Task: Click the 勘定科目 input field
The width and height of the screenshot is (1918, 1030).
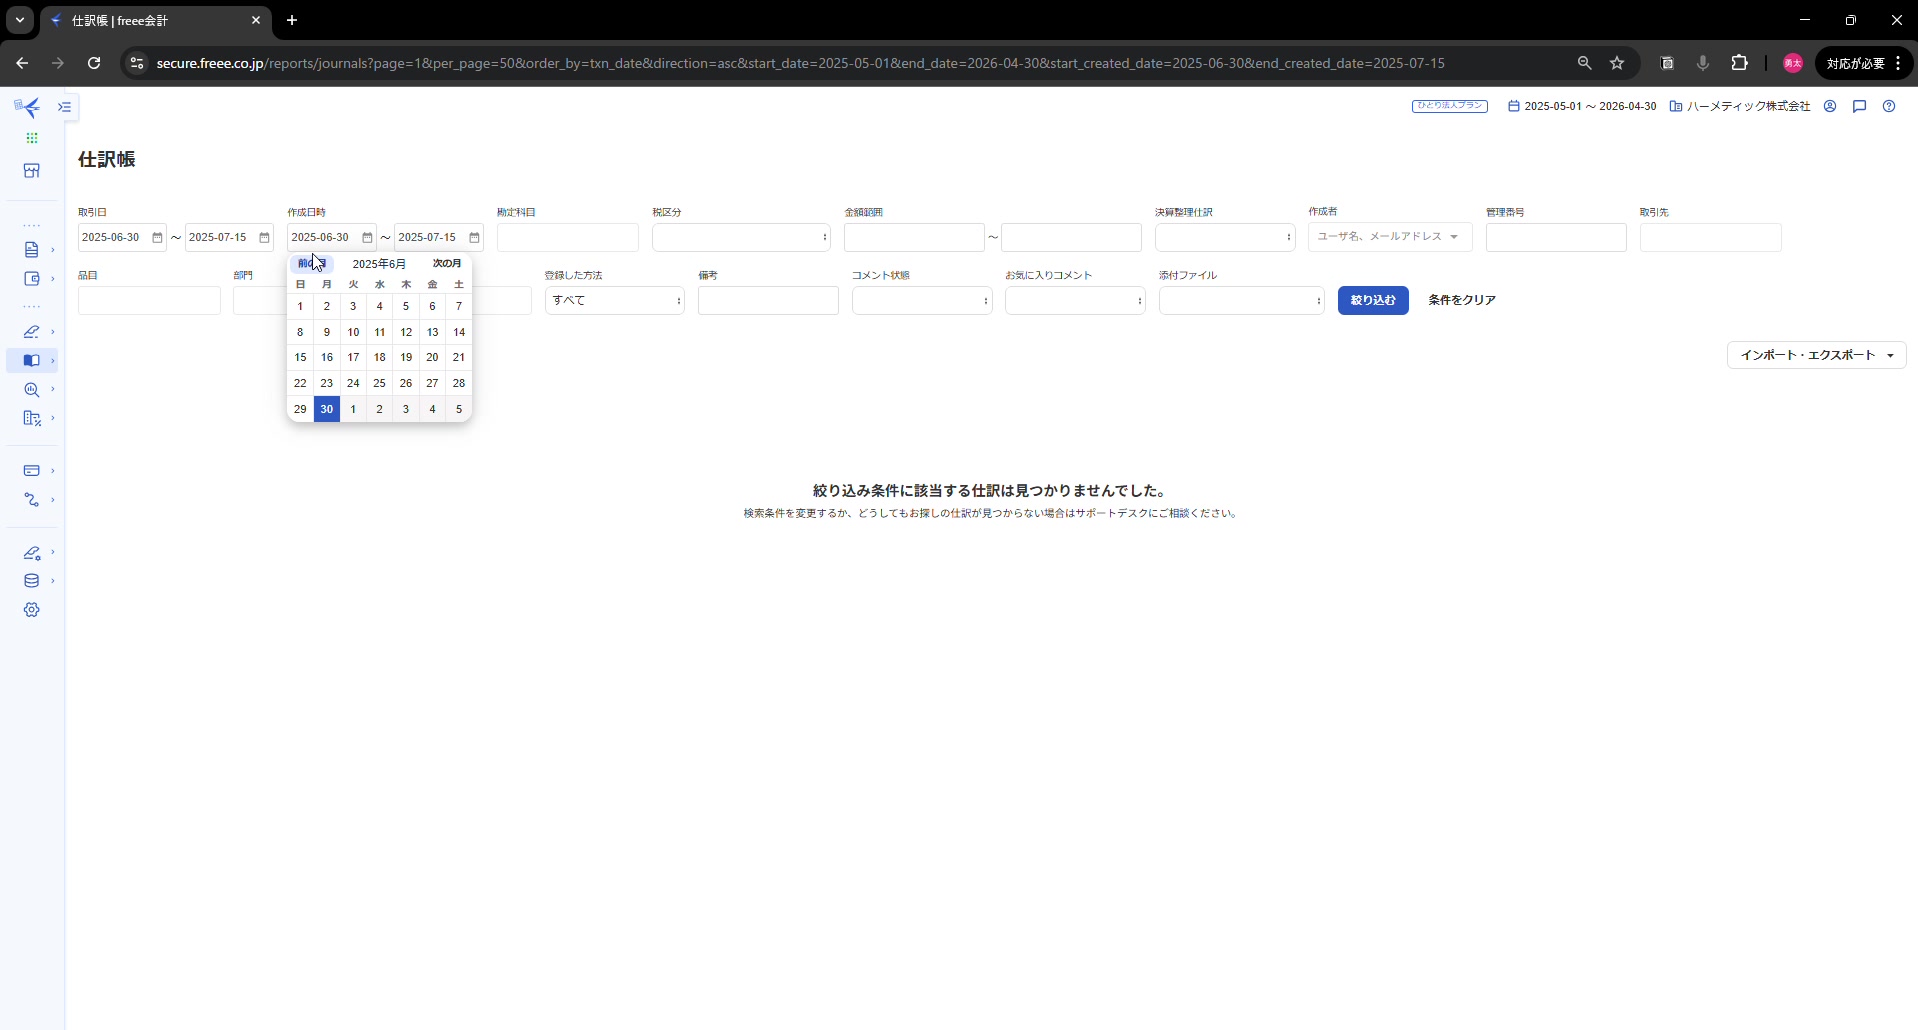Action: [567, 238]
